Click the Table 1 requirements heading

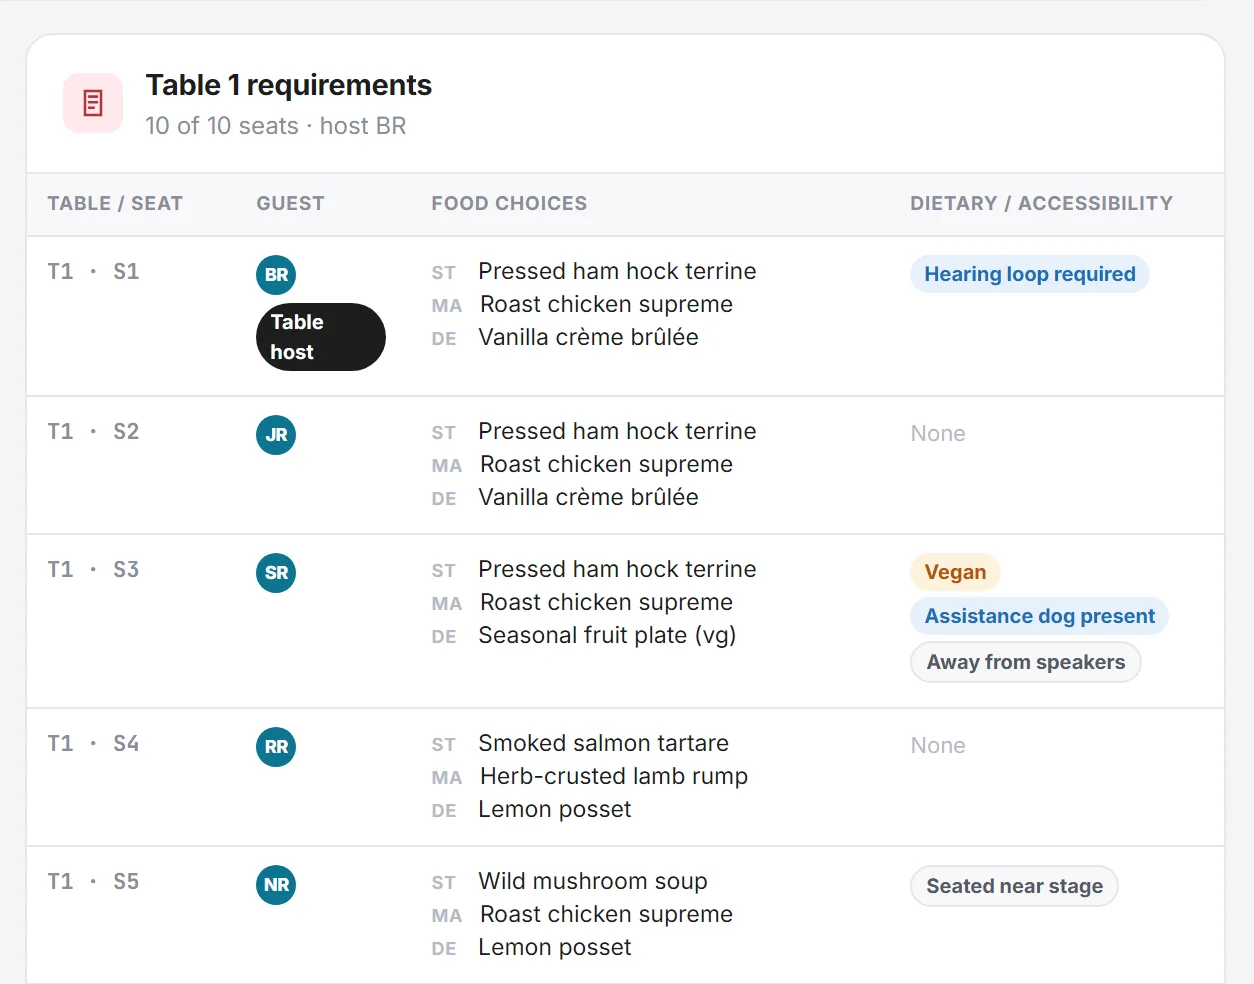289,85
